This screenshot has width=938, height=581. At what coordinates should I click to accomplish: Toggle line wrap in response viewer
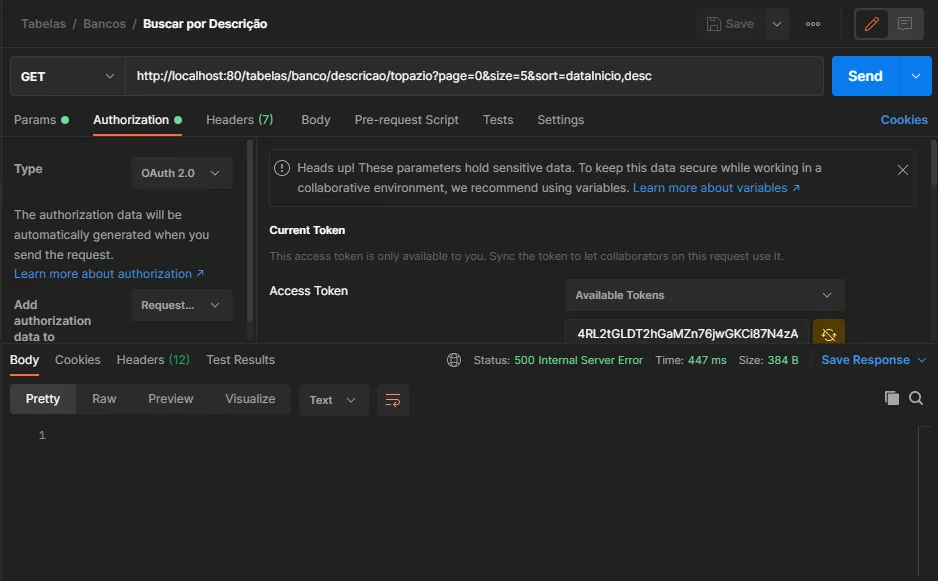click(393, 400)
